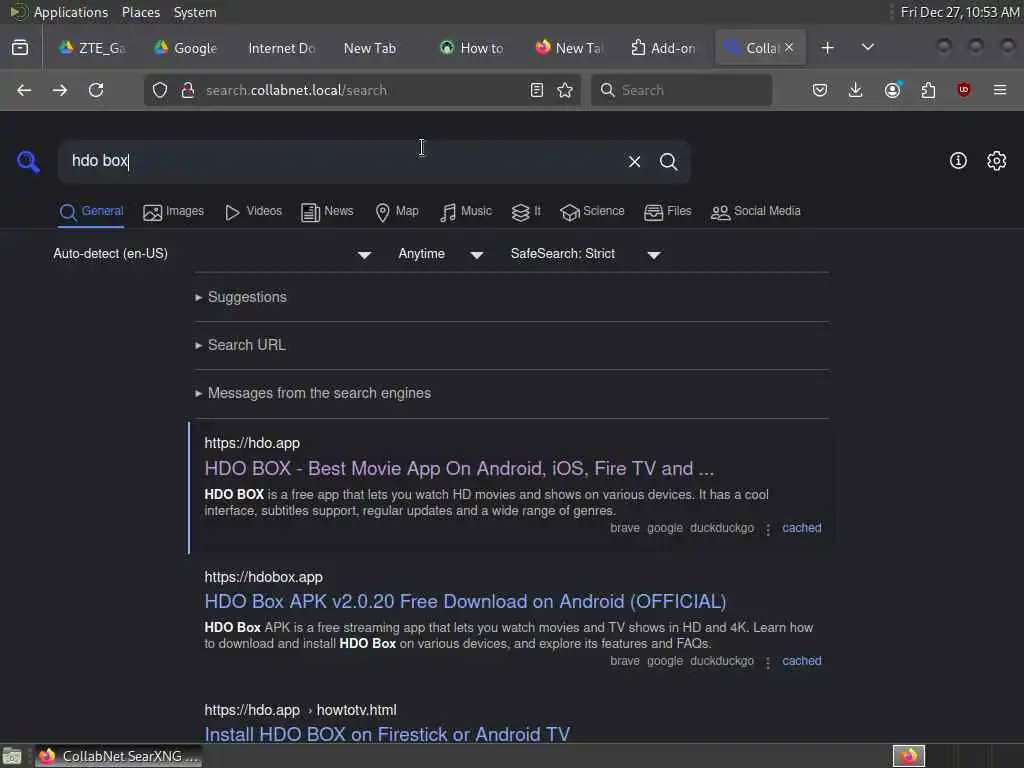Click the clock Fri Dec 27 10:53 AM

(x=960, y=12)
